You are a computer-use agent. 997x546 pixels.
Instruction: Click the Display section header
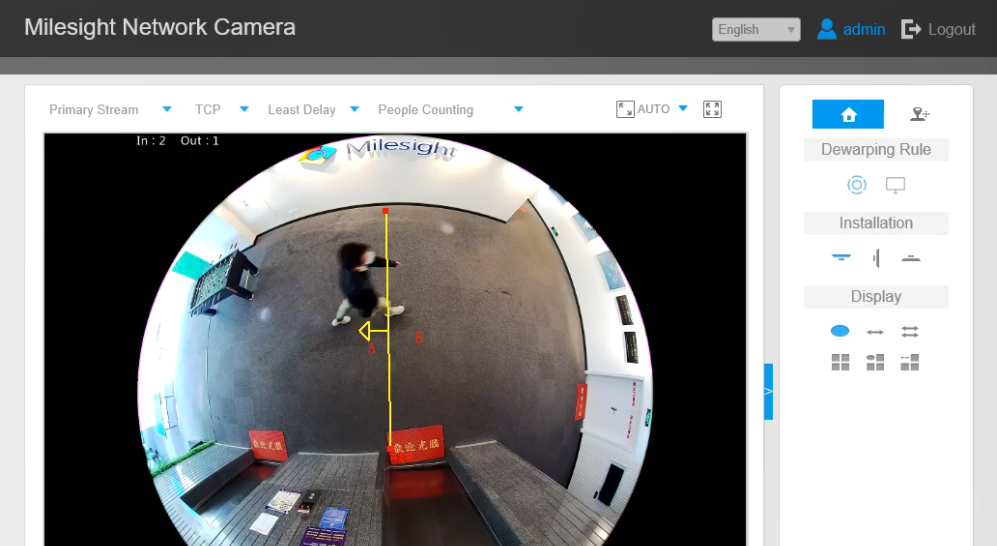(x=876, y=297)
